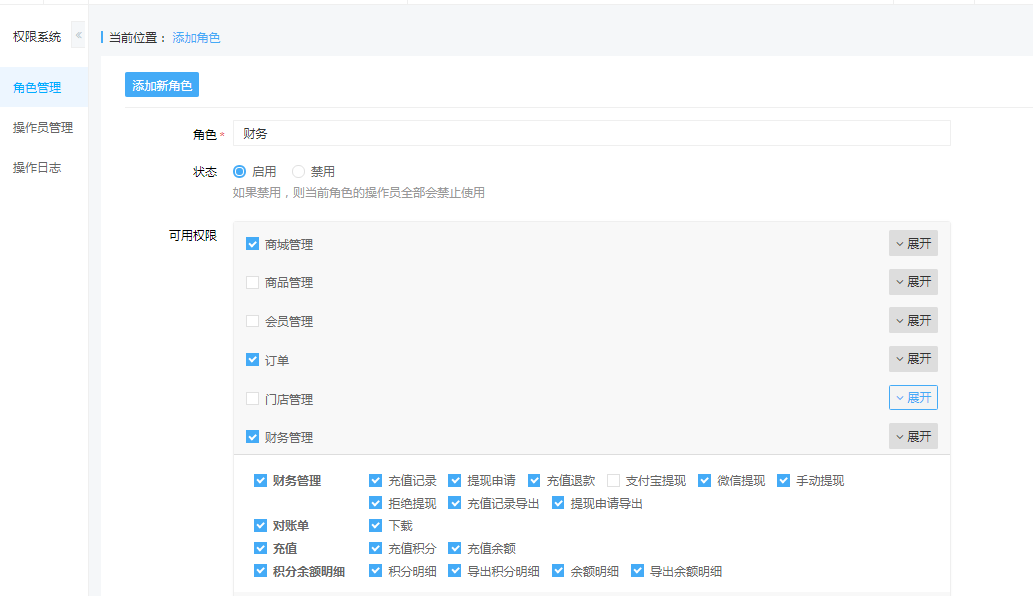Expand the 商城管理 row with 展开
Viewport: 1033px width, 596px height.
pos(913,243)
